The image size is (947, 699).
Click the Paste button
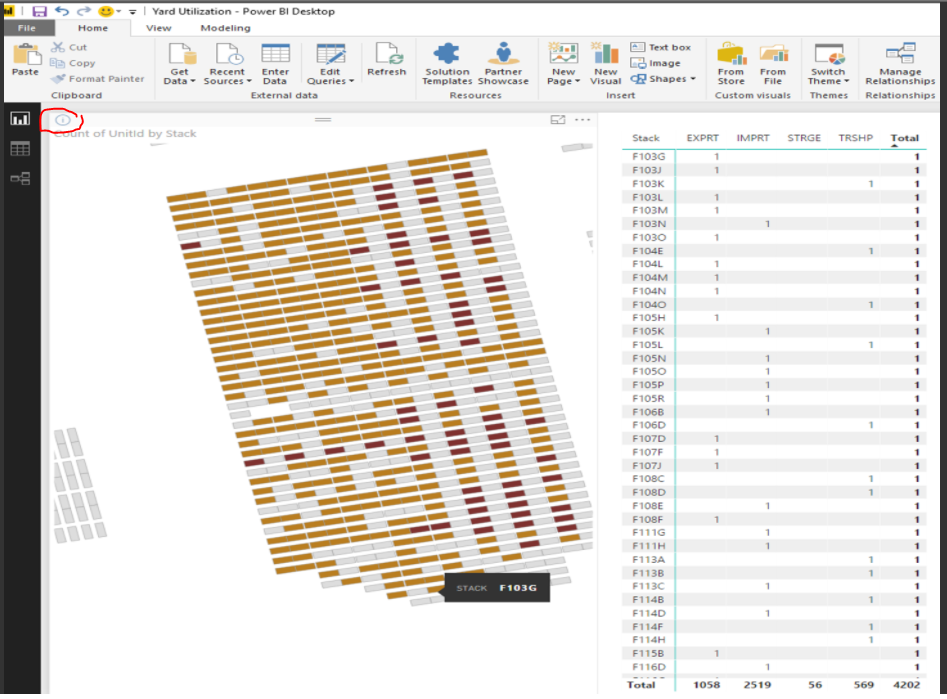coord(25,59)
